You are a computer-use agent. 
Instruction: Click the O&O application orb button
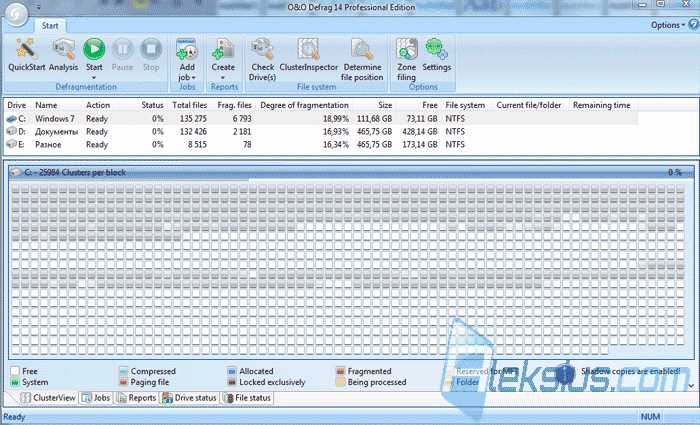17,15
